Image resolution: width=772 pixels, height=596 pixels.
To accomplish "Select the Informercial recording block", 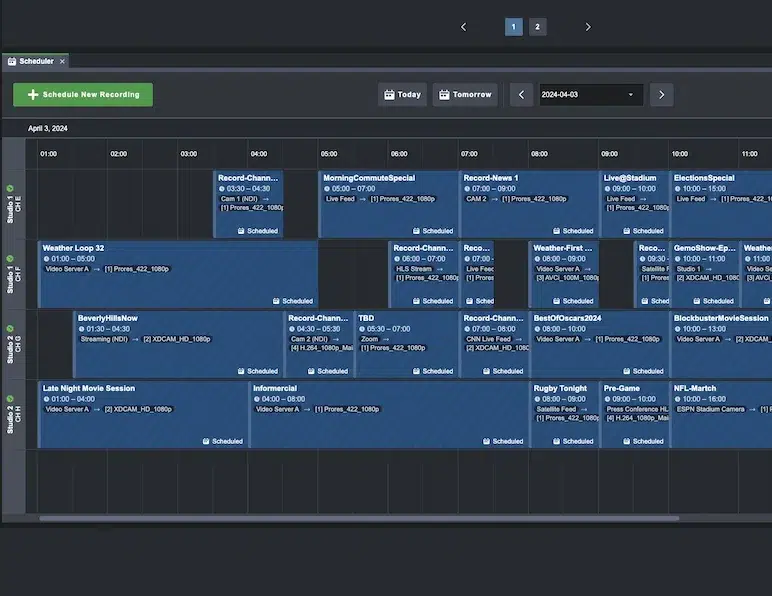I will pyautogui.click(x=388, y=414).
